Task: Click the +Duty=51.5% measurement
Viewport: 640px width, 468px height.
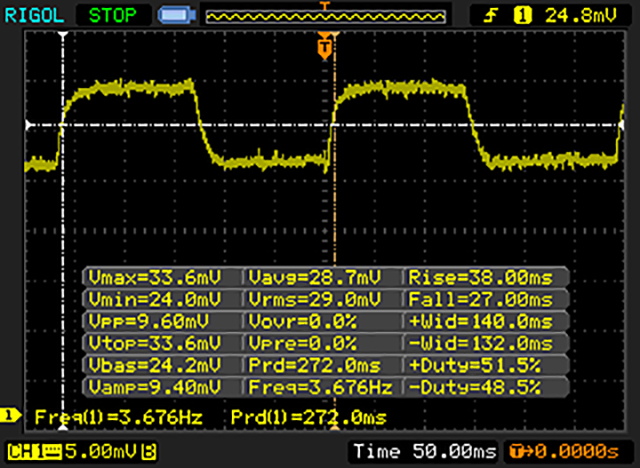Action: coord(475,365)
